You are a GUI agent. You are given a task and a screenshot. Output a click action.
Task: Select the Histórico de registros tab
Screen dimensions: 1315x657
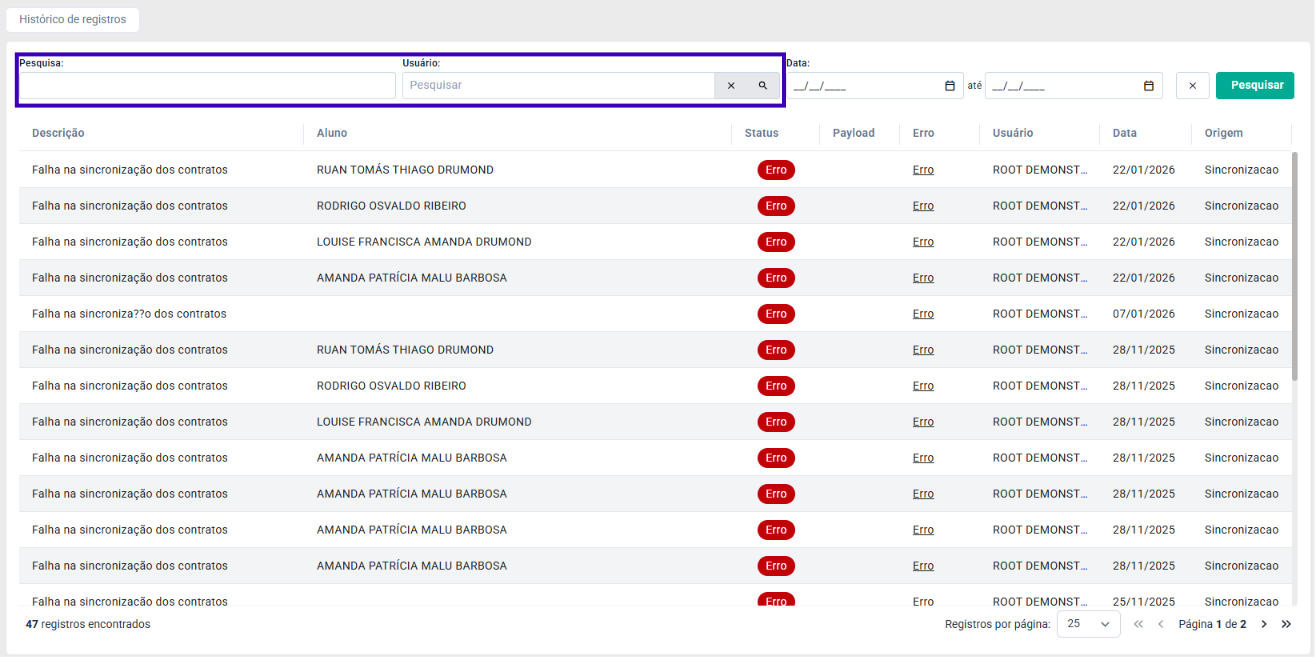click(73, 19)
